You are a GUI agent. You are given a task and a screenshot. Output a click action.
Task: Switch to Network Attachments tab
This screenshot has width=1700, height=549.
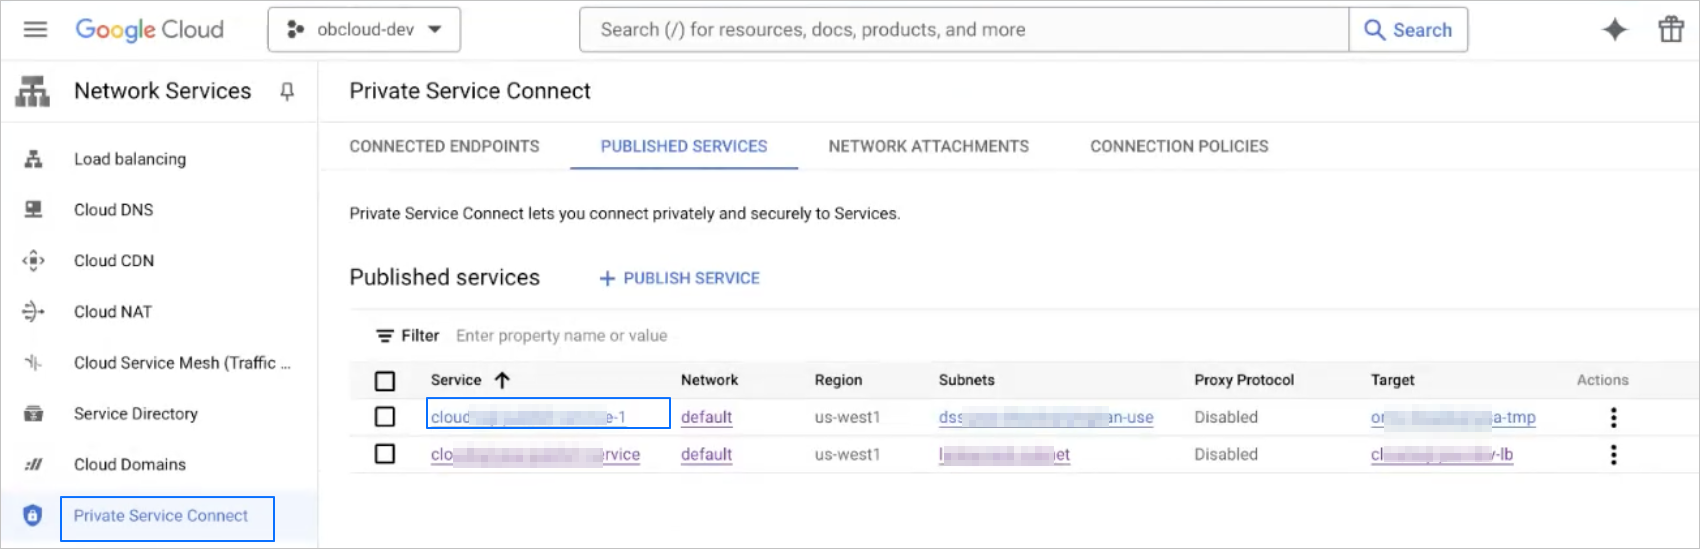pos(928,146)
